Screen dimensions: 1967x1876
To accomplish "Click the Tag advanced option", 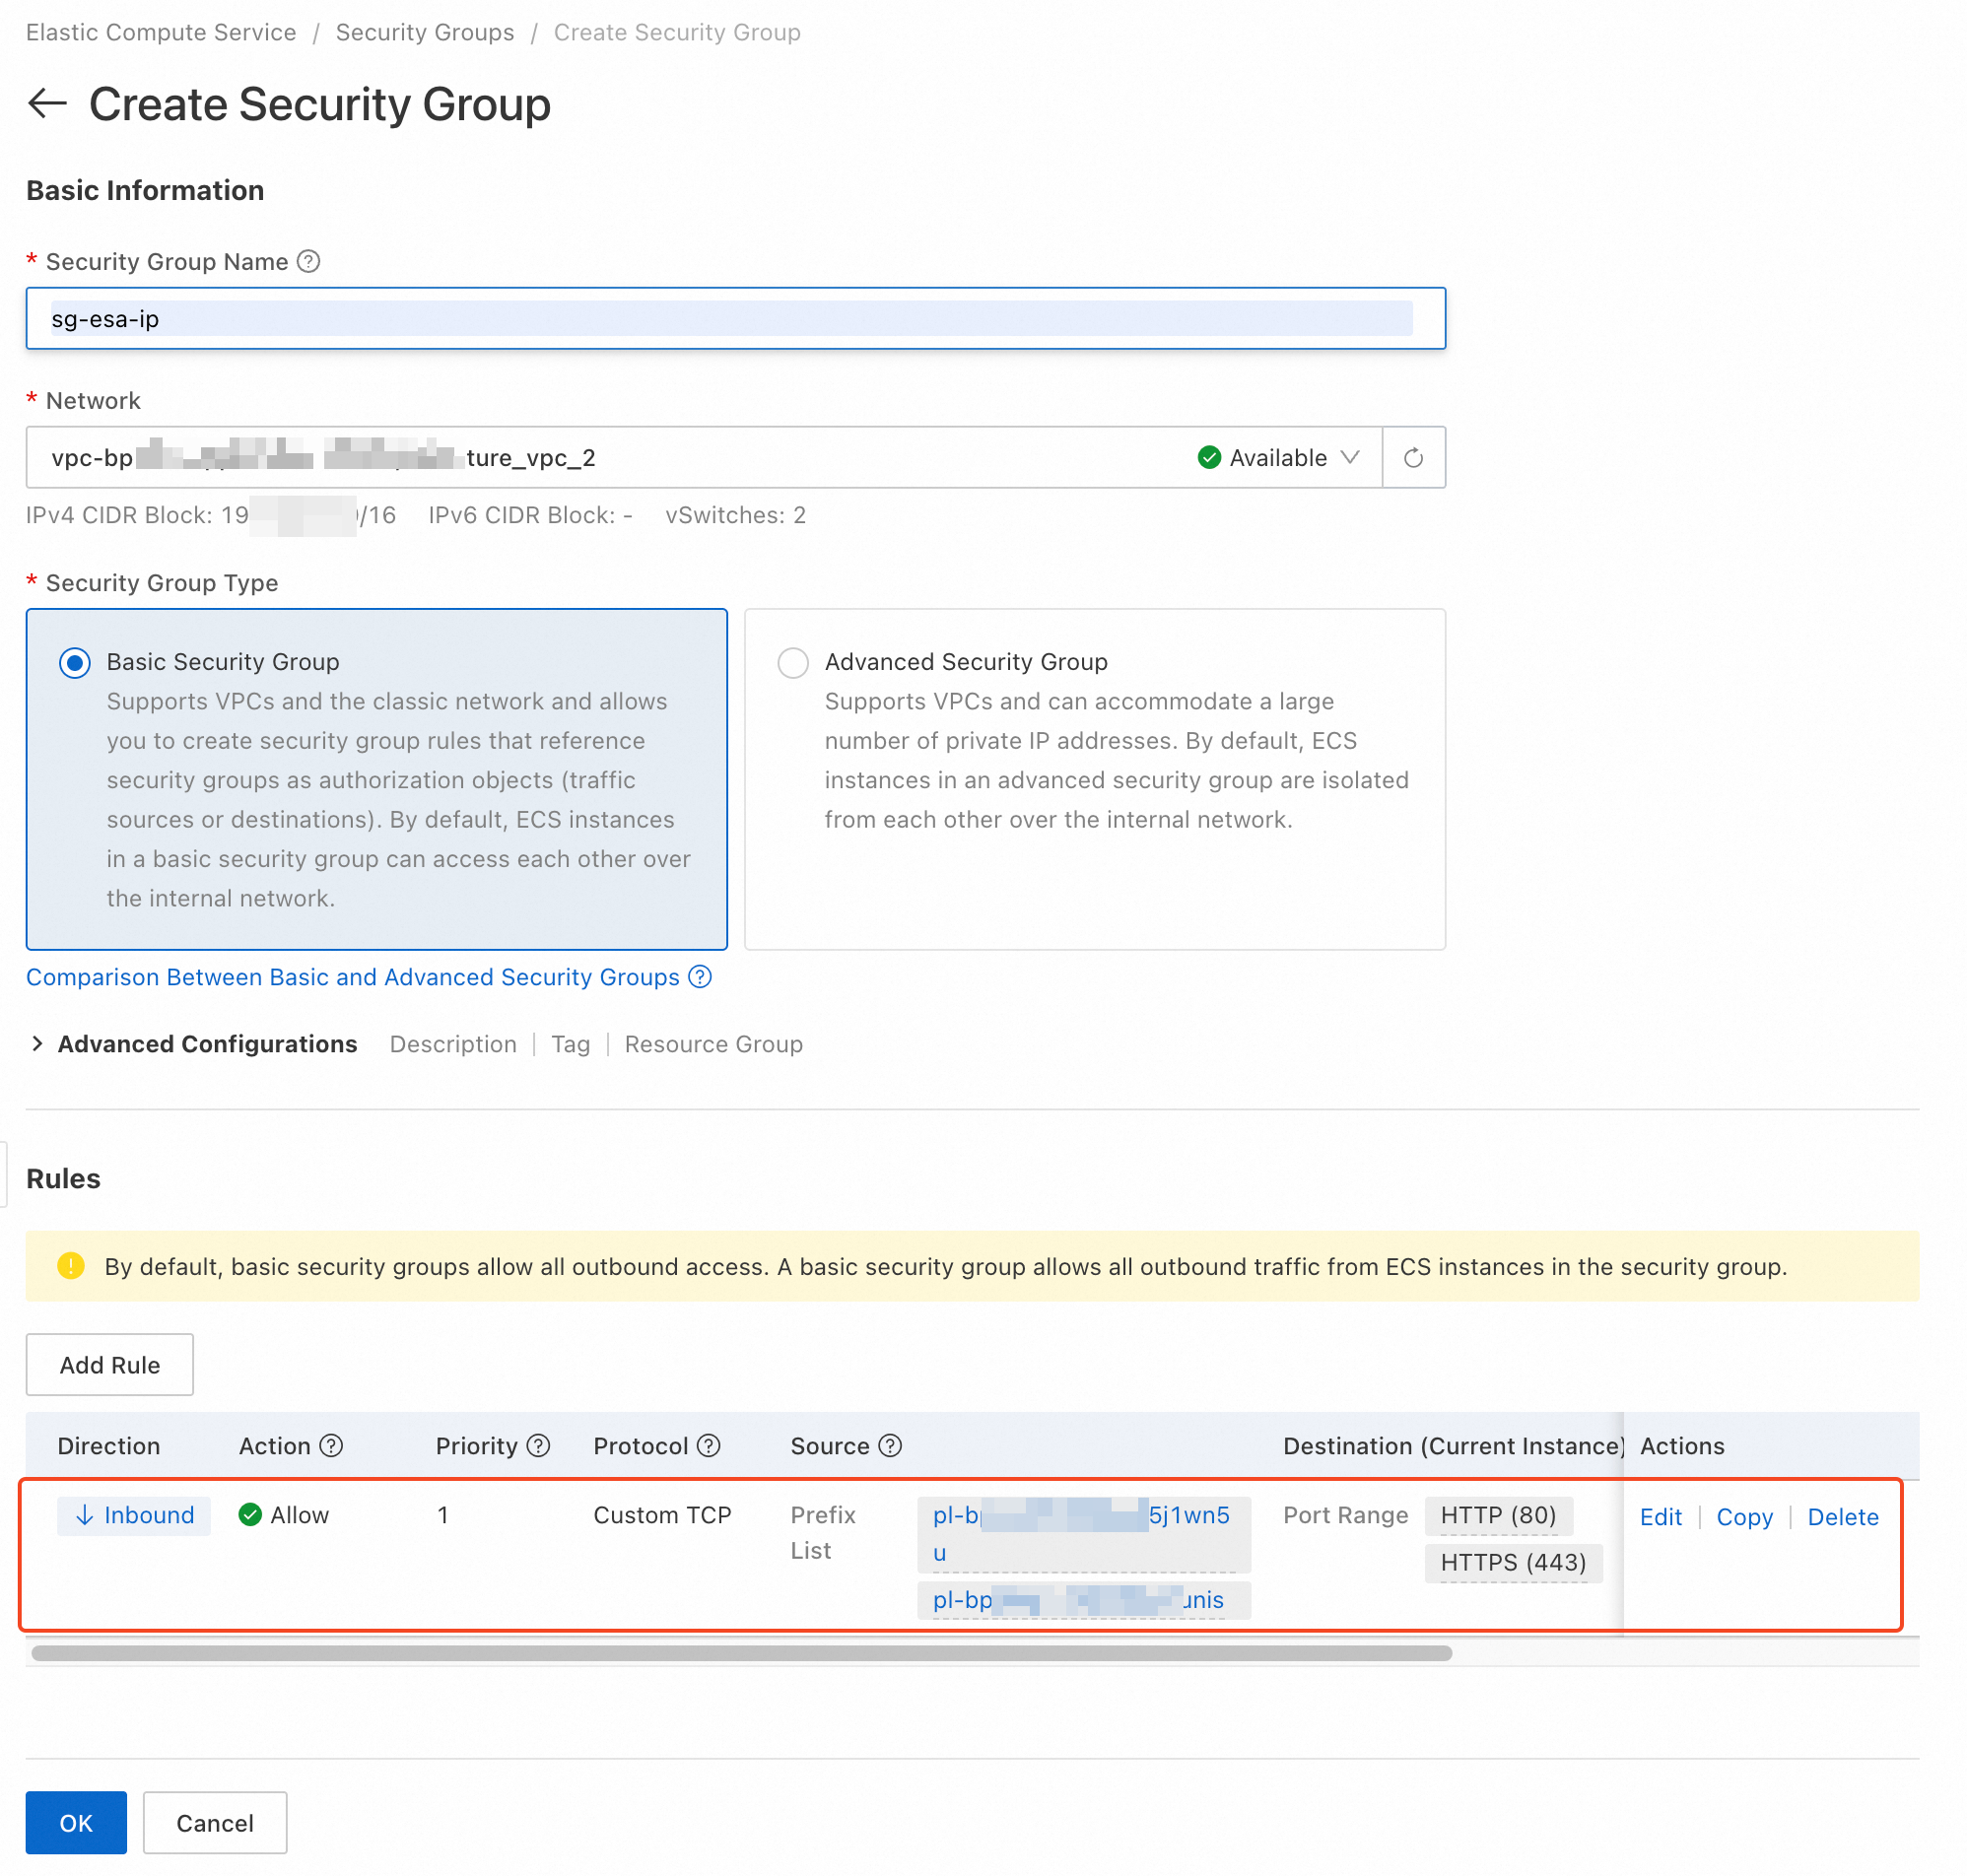I will coord(570,1044).
